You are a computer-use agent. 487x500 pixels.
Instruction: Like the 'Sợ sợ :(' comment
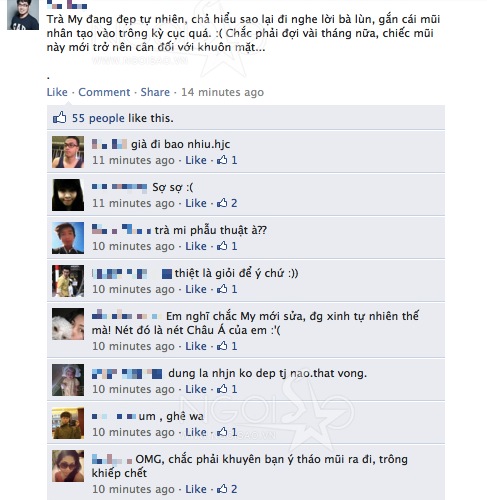tap(196, 203)
